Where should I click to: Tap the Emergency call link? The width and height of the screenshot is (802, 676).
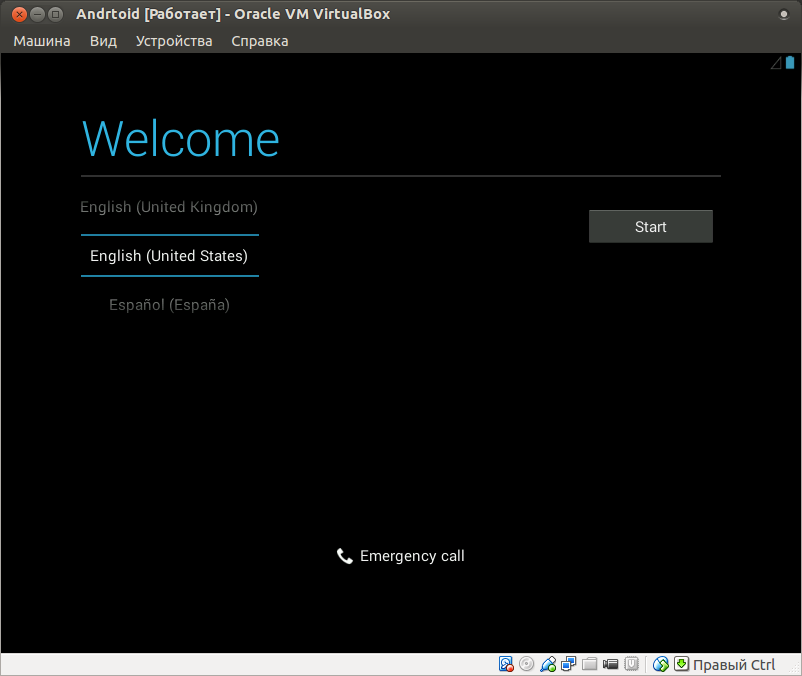coord(400,556)
